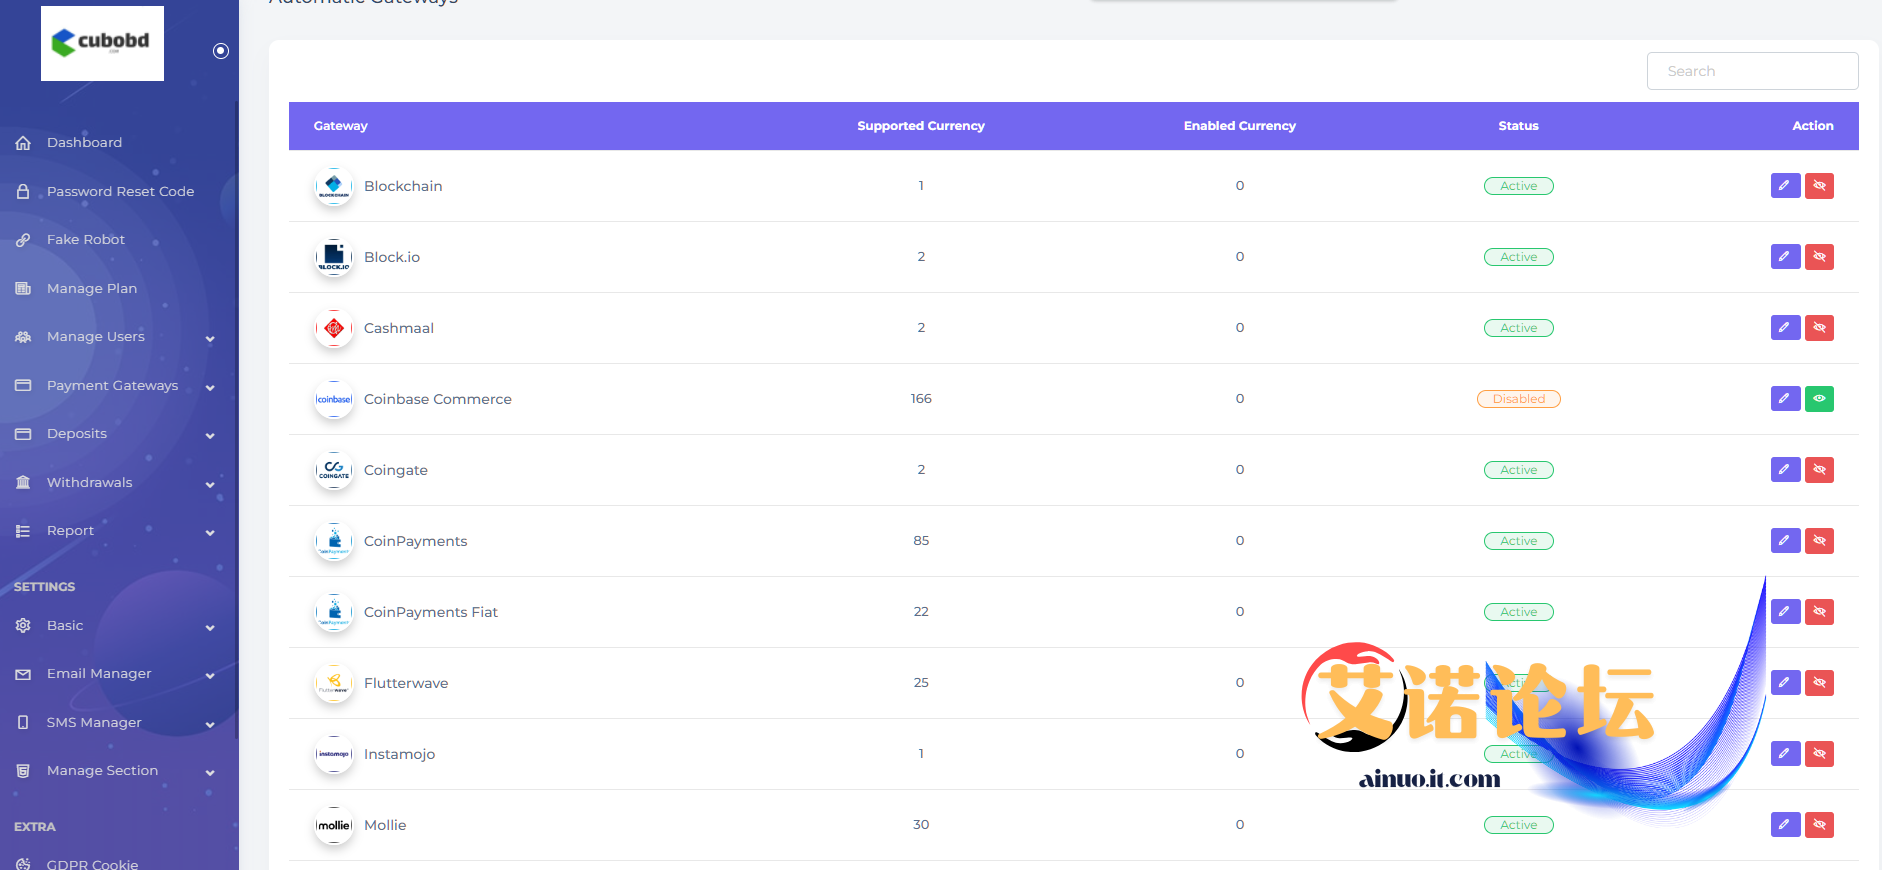The image size is (1882, 870).
Task: Disable the CoinPayments gateway row
Action: click(1819, 541)
